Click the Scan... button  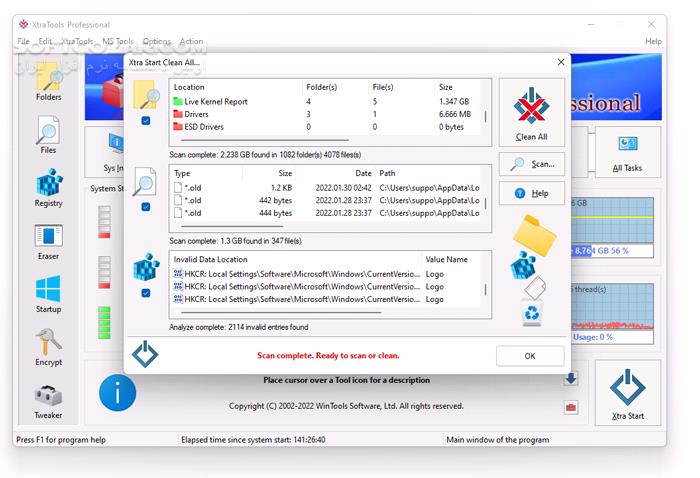(532, 164)
